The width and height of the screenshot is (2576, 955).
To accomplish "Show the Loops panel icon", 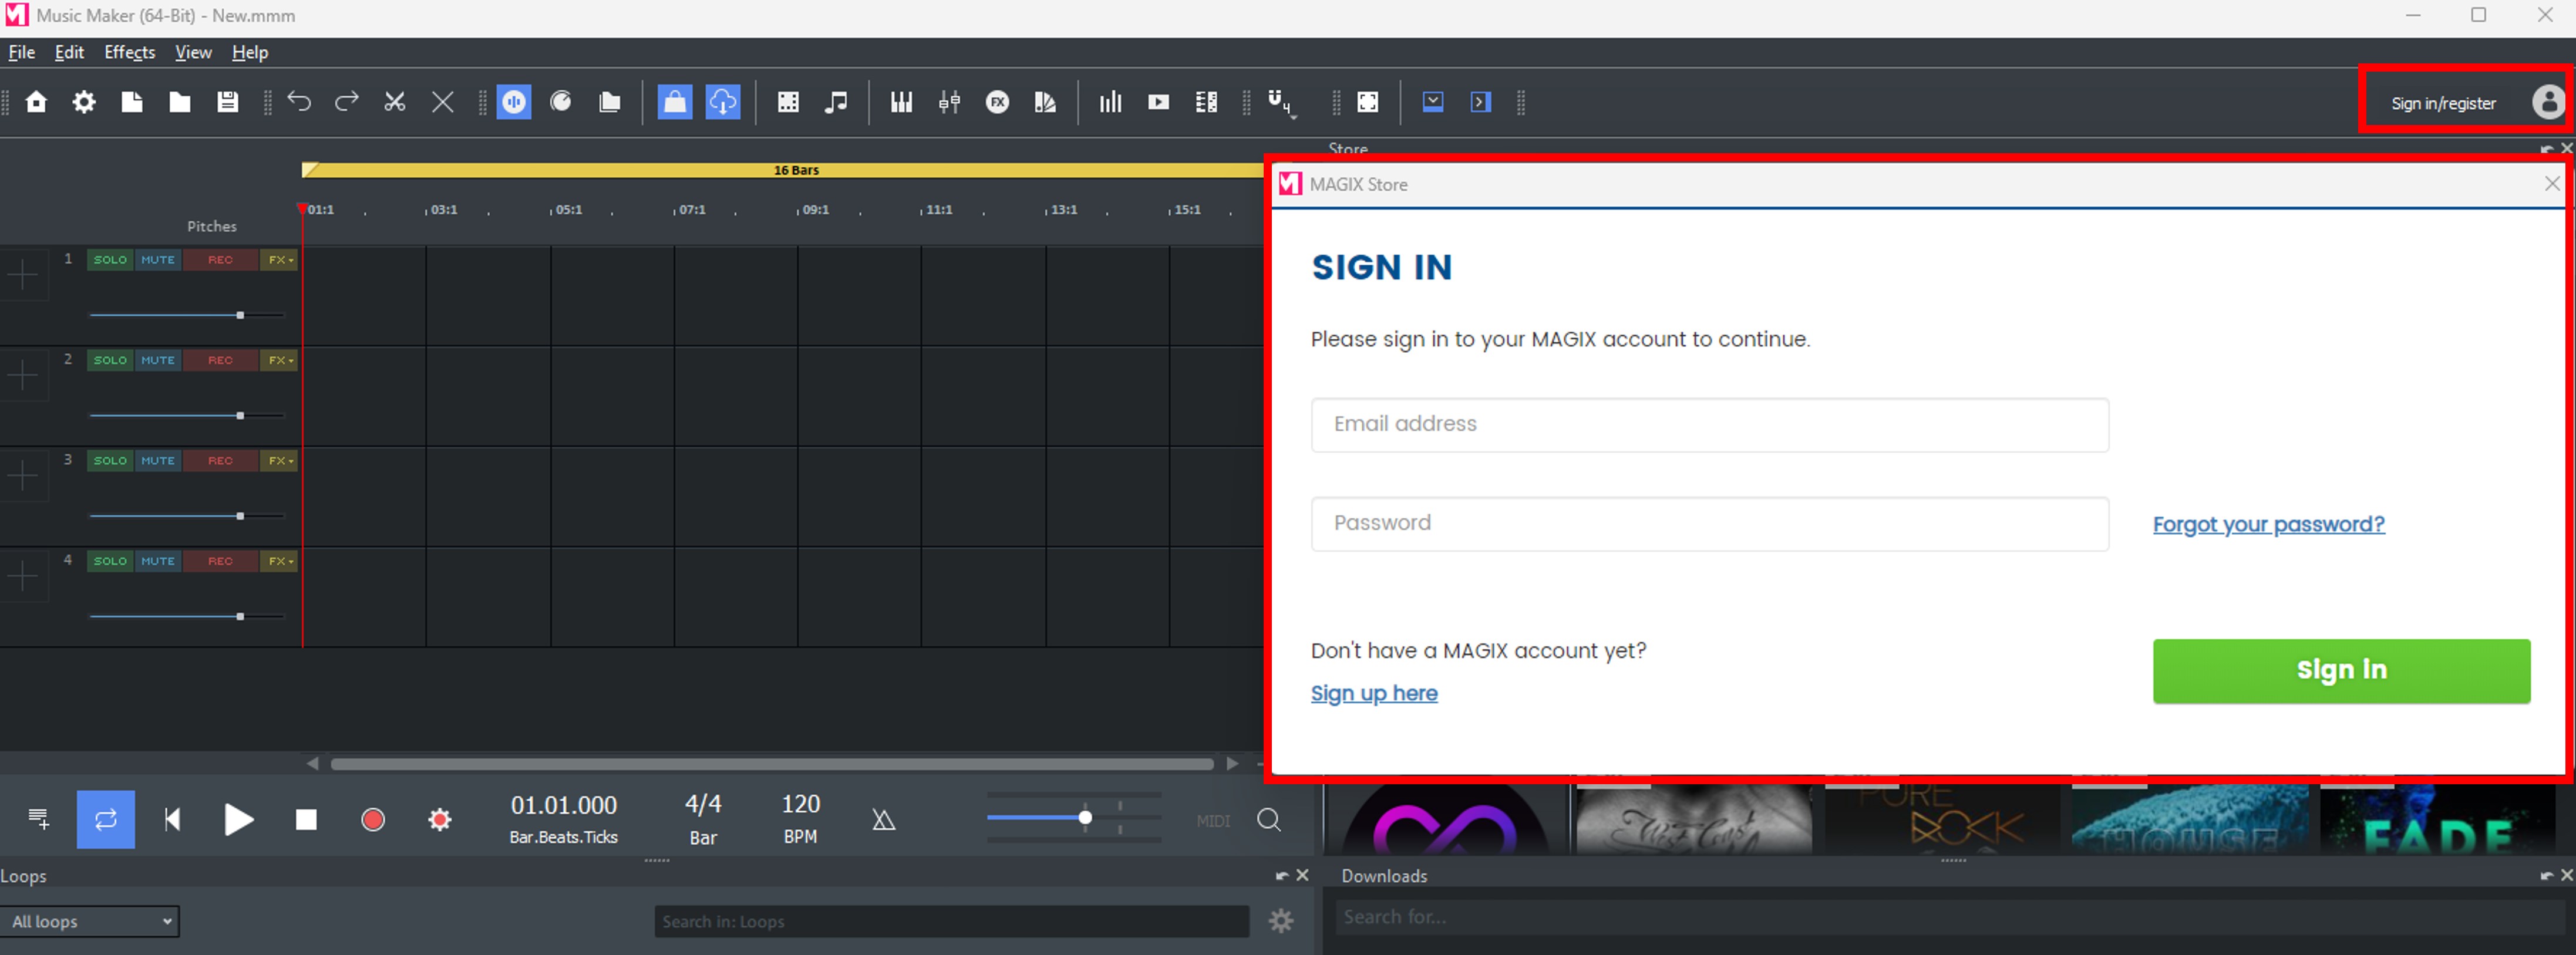I will click(x=514, y=102).
